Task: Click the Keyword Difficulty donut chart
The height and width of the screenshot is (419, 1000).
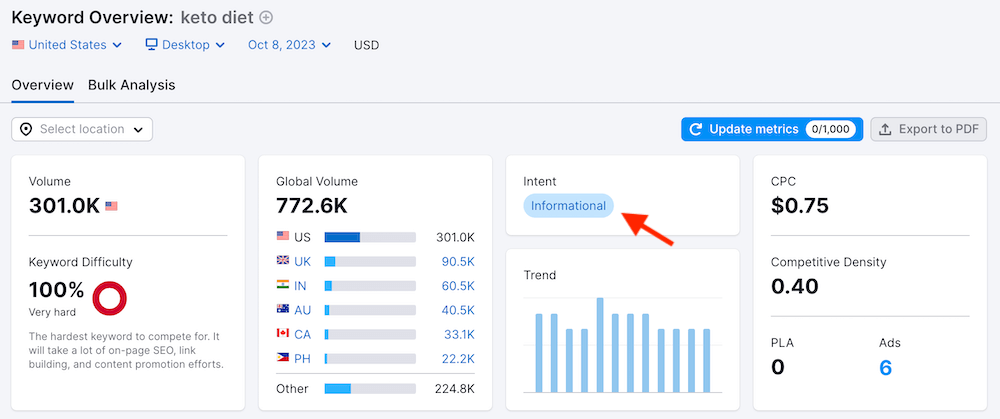Action: [108, 298]
